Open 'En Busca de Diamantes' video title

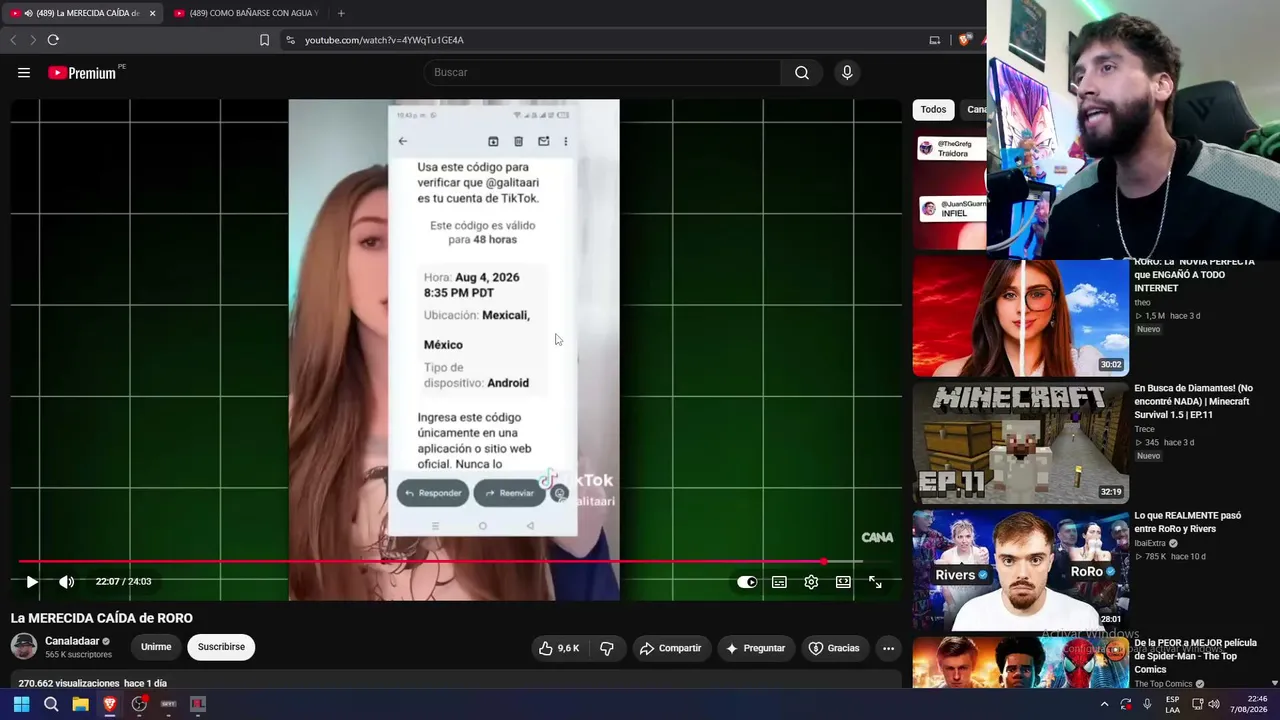1193,401
